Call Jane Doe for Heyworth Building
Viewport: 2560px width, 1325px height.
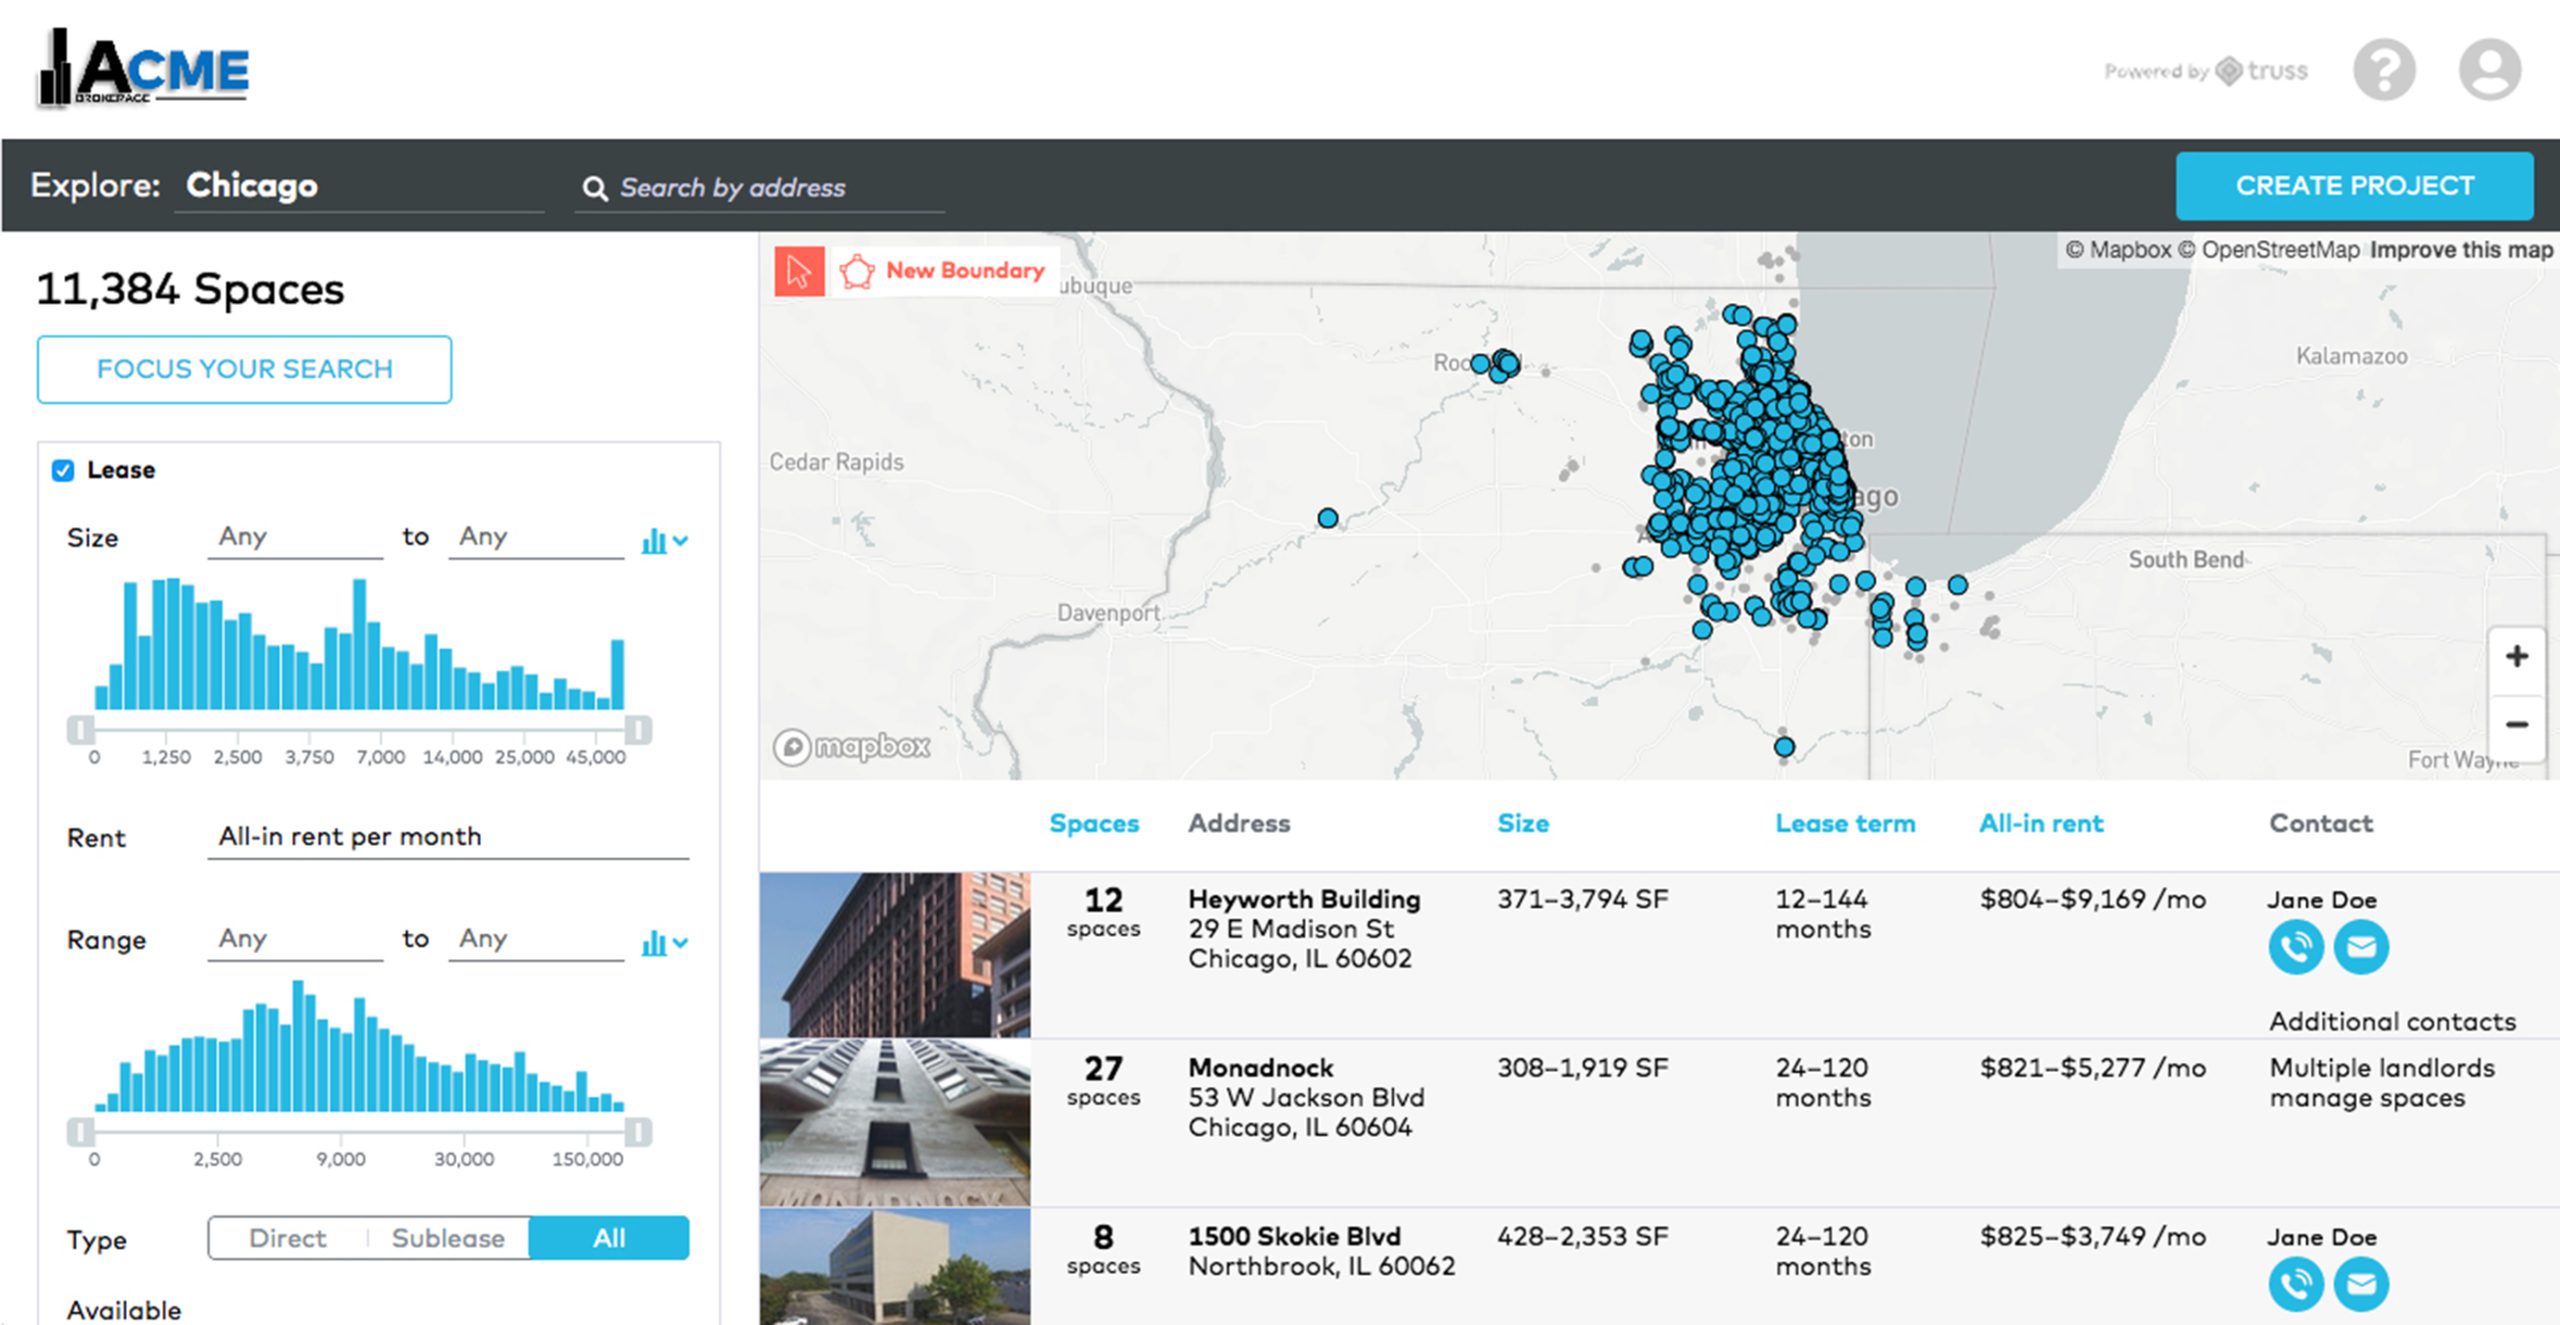coord(2295,946)
